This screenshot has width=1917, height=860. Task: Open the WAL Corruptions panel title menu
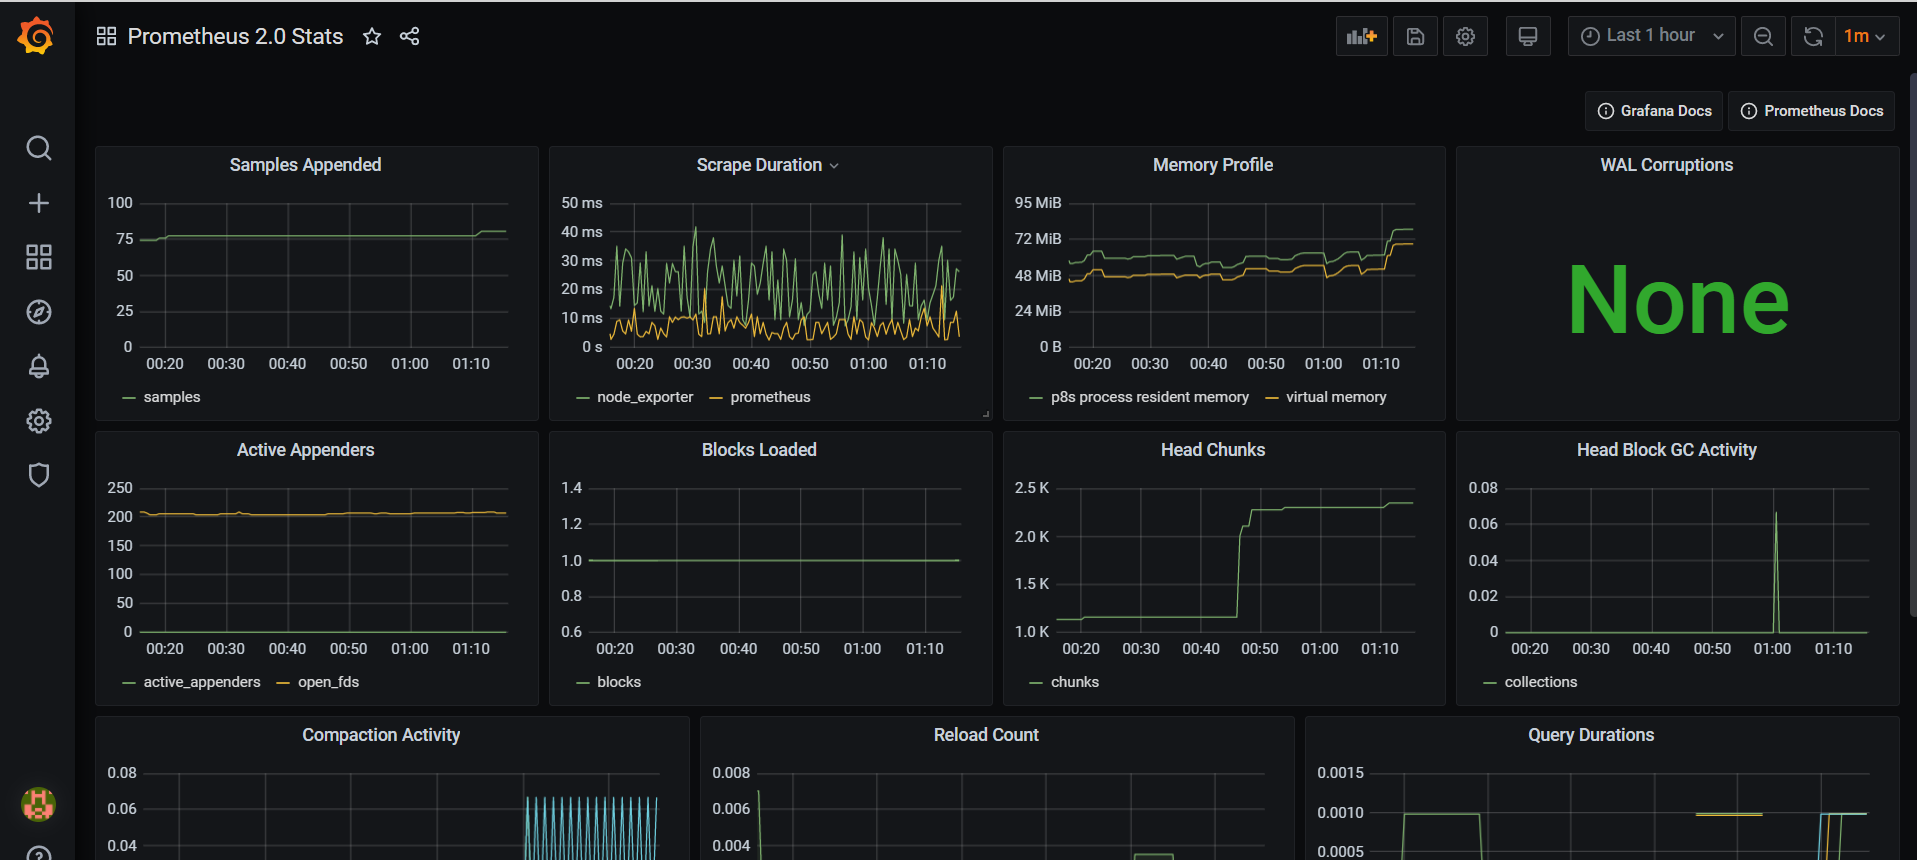[1666, 165]
